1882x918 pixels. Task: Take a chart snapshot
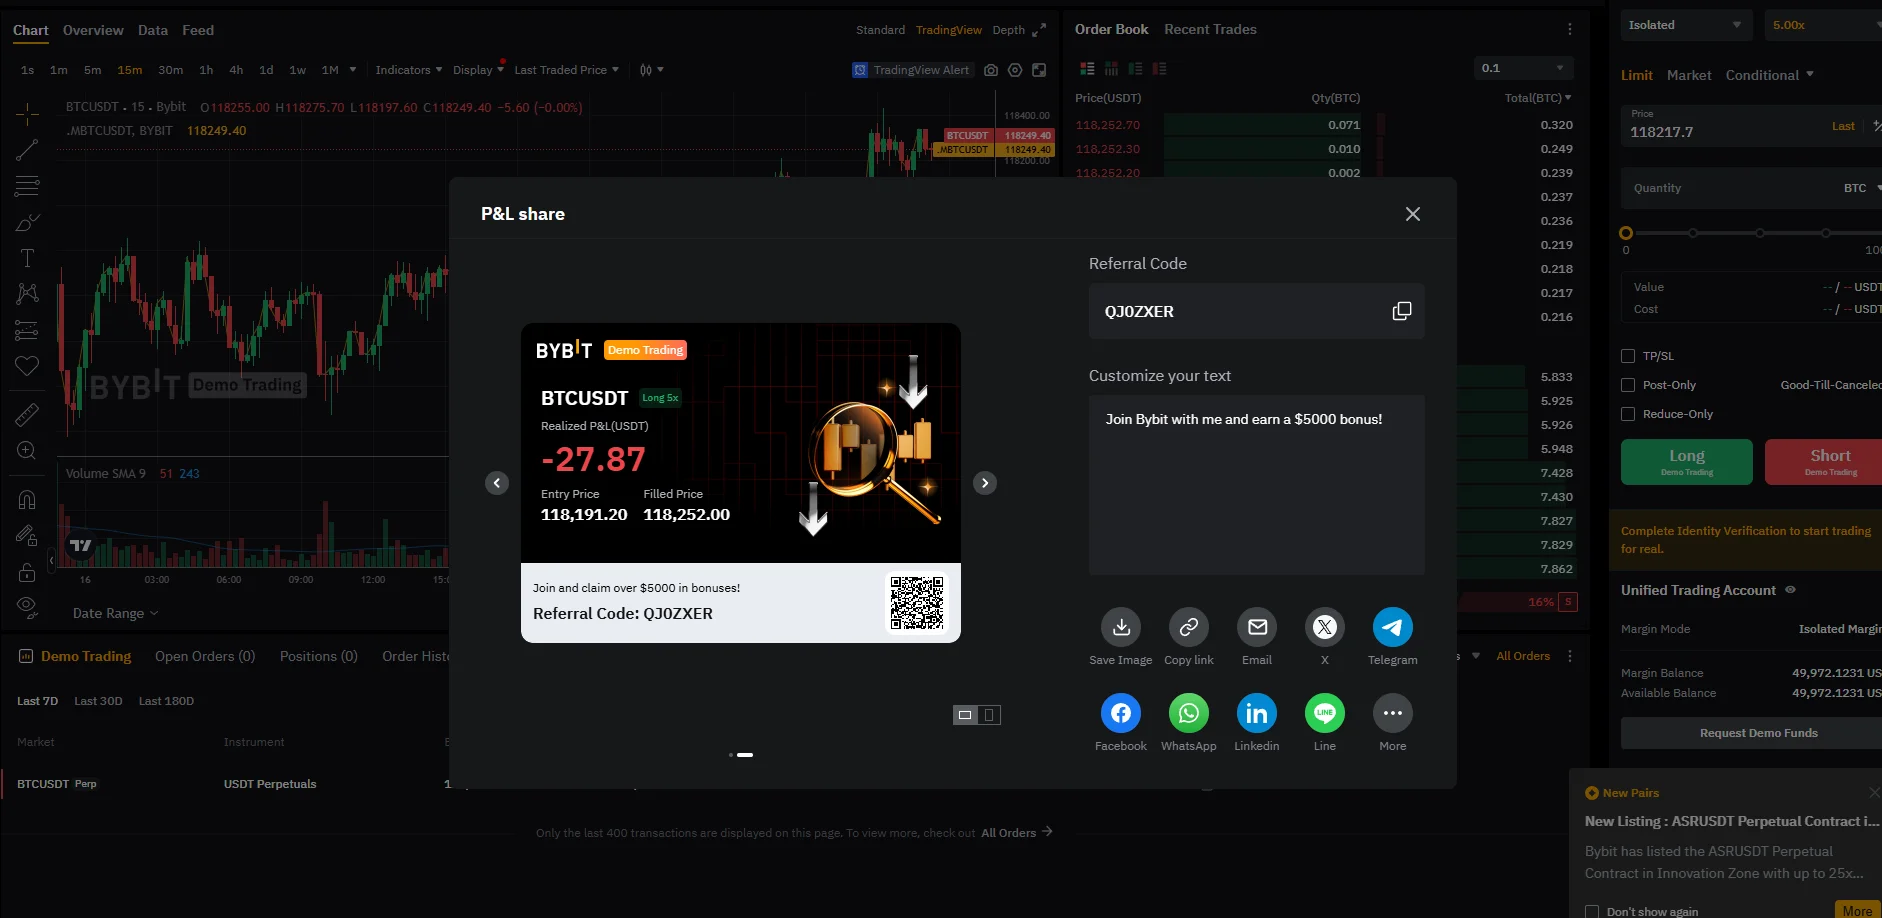pos(991,70)
